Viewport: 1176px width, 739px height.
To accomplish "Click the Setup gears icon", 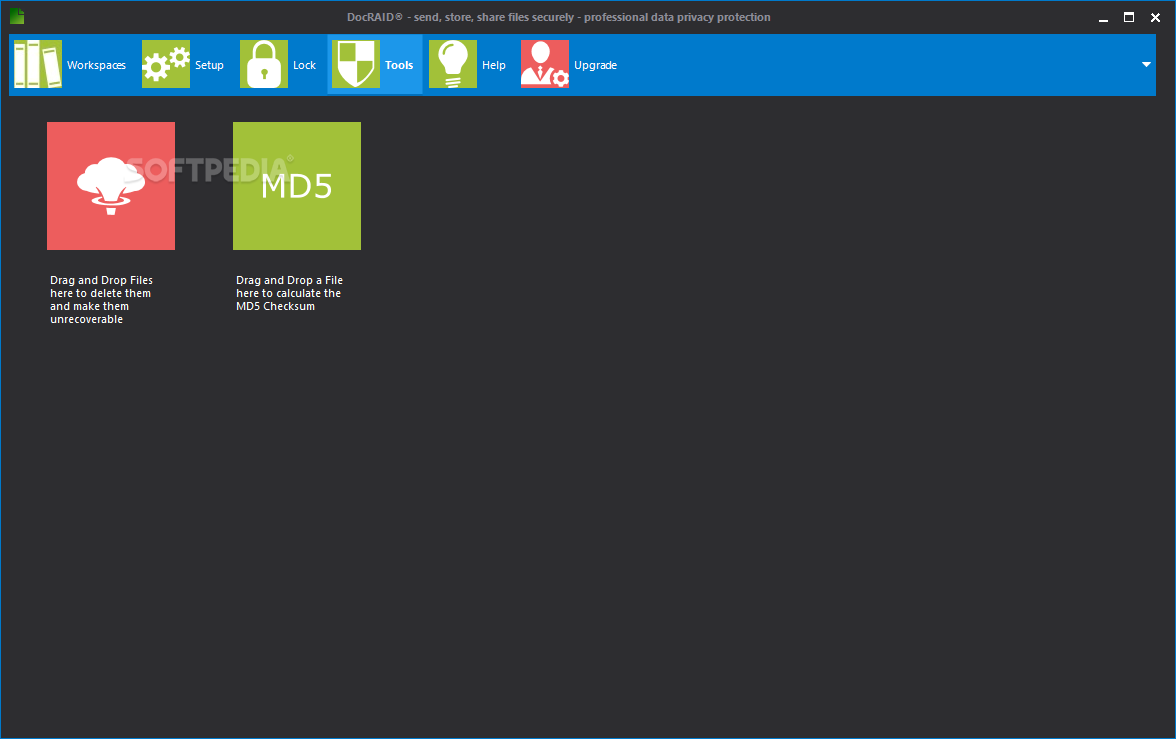I will click(x=166, y=65).
